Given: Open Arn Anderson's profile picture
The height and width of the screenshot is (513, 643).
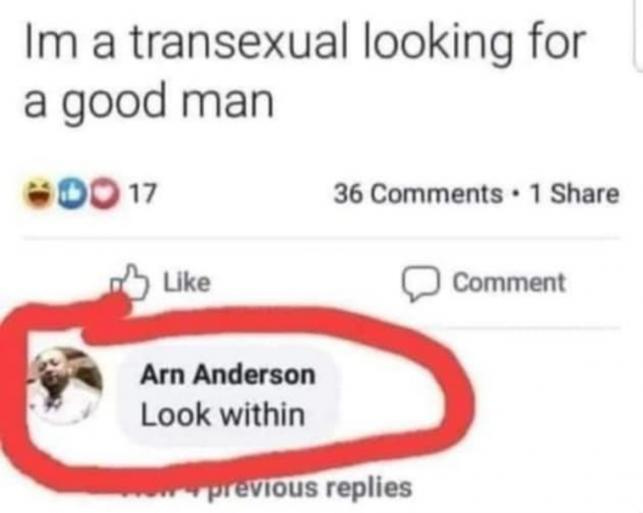Looking at the screenshot, I should pyautogui.click(x=65, y=385).
